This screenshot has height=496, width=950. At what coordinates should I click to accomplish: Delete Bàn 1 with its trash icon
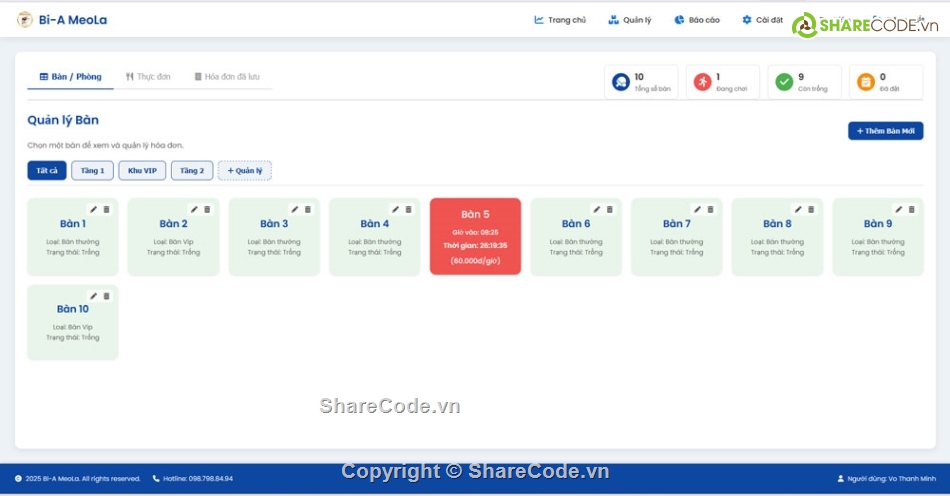tap(107, 210)
